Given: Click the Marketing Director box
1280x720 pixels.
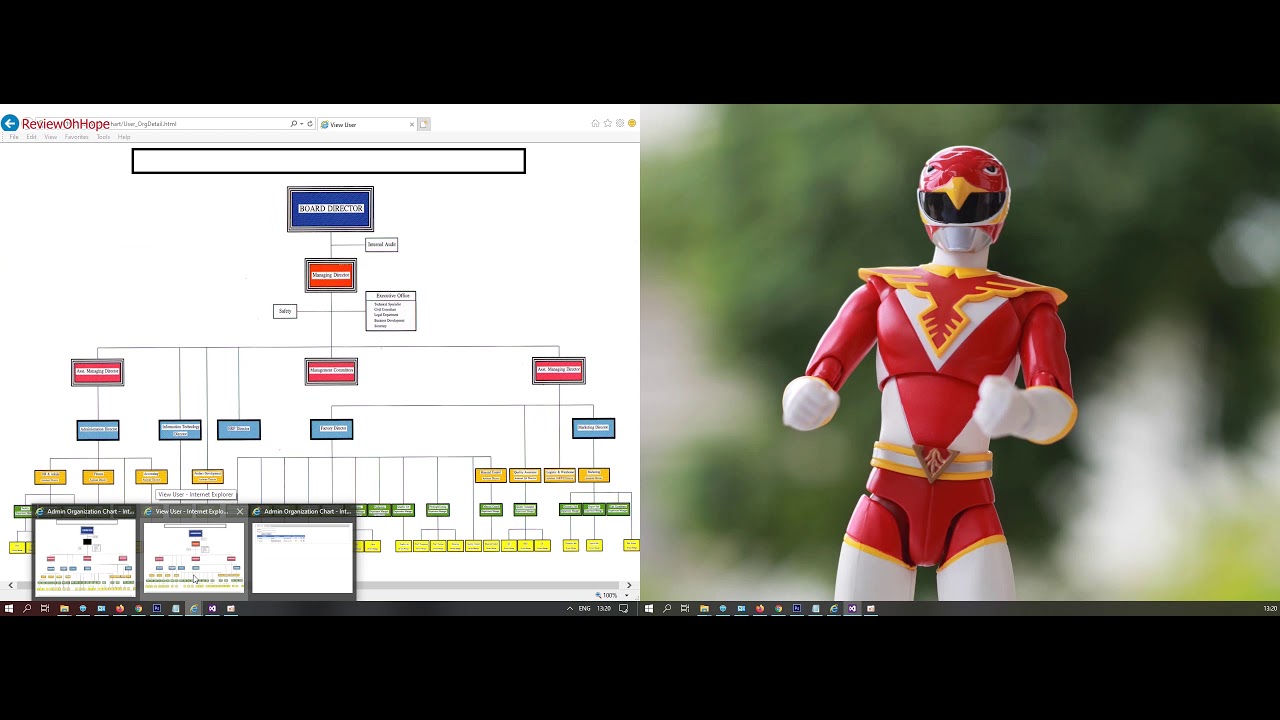Looking at the screenshot, I should (594, 428).
